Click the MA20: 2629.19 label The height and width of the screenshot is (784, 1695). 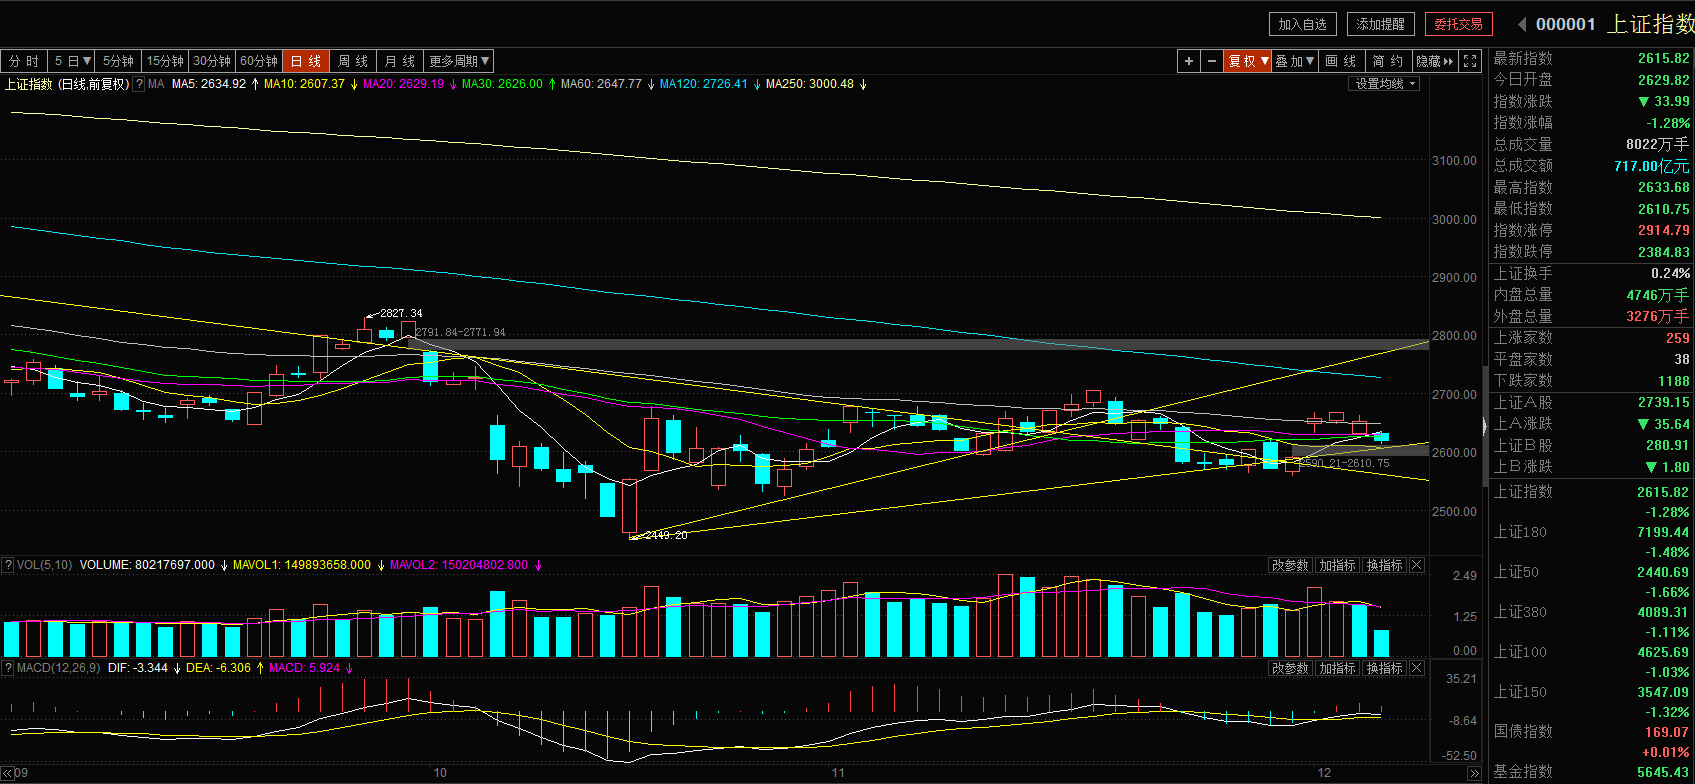coord(403,84)
